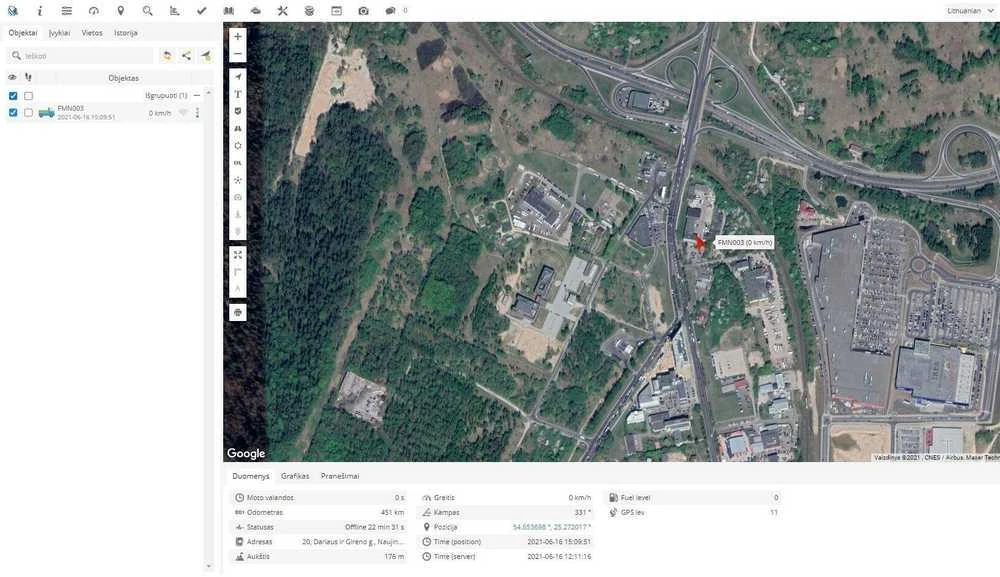1000x577 pixels.
Task: Toggle the routes road map tool
Action: tap(238, 128)
